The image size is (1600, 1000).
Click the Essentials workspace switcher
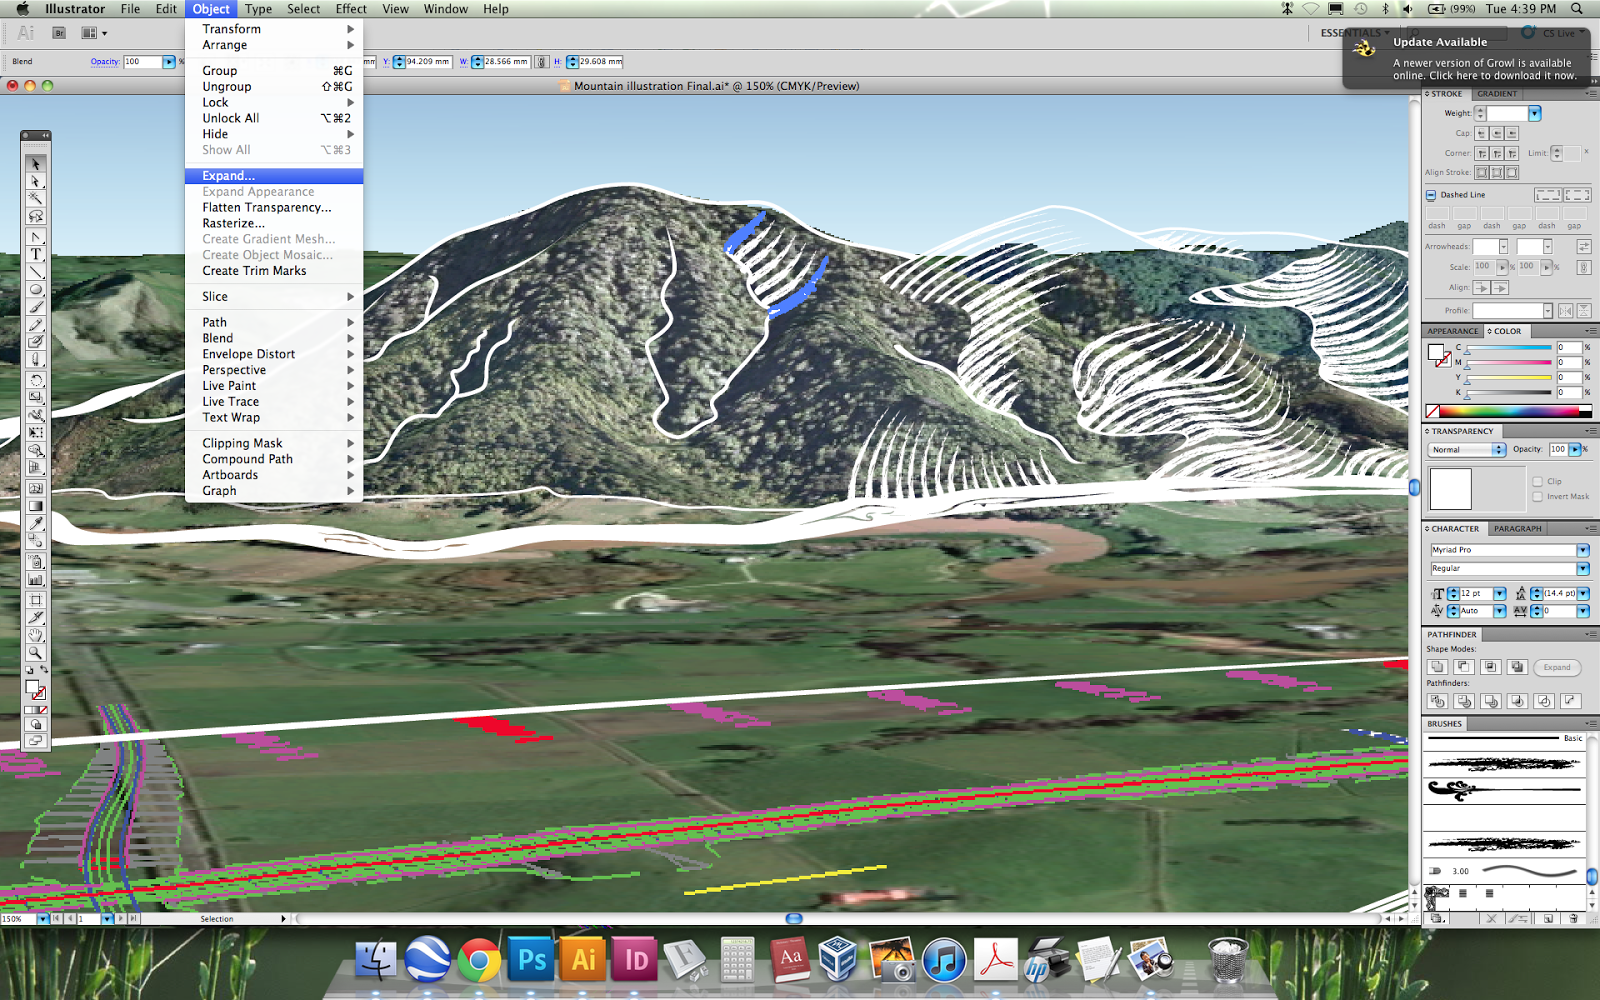(x=1355, y=33)
